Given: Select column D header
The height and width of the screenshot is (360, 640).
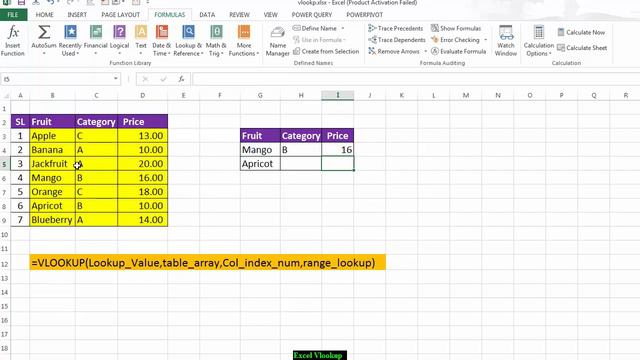Looking at the screenshot, I should [x=142, y=95].
